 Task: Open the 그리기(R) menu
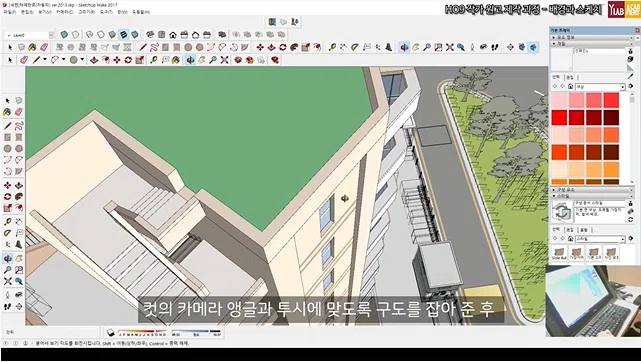click(87, 12)
